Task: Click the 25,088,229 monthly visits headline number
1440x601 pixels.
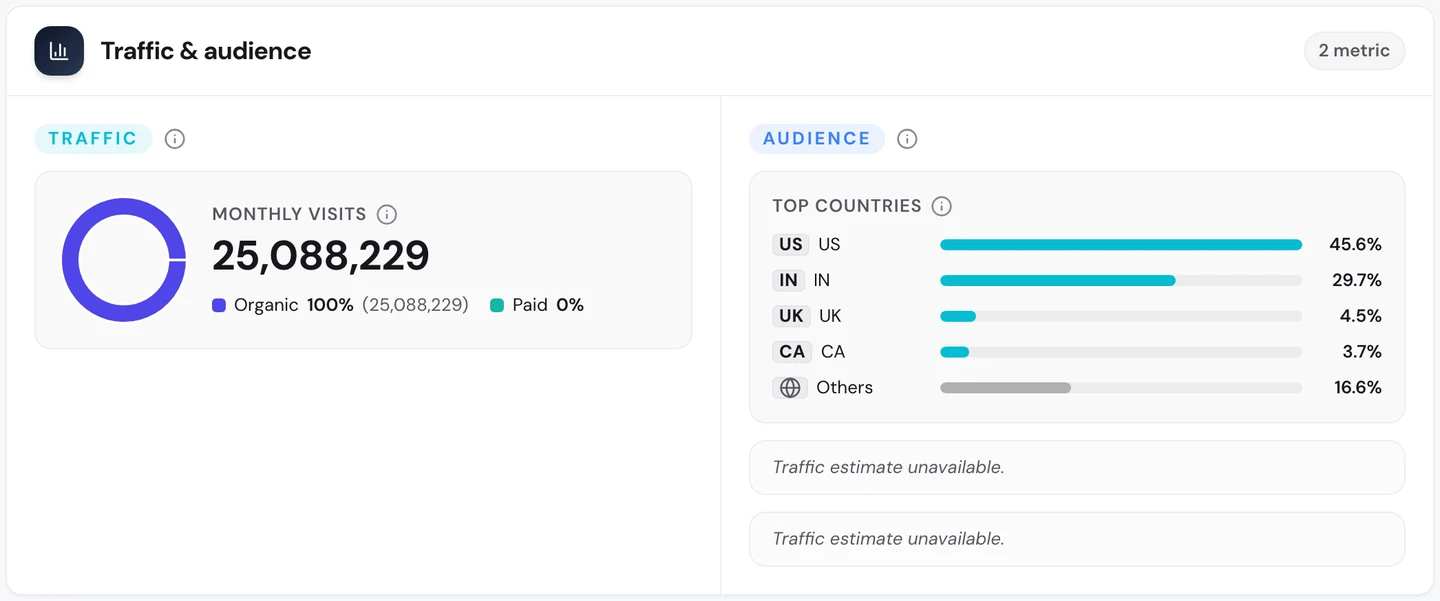Action: [x=321, y=256]
